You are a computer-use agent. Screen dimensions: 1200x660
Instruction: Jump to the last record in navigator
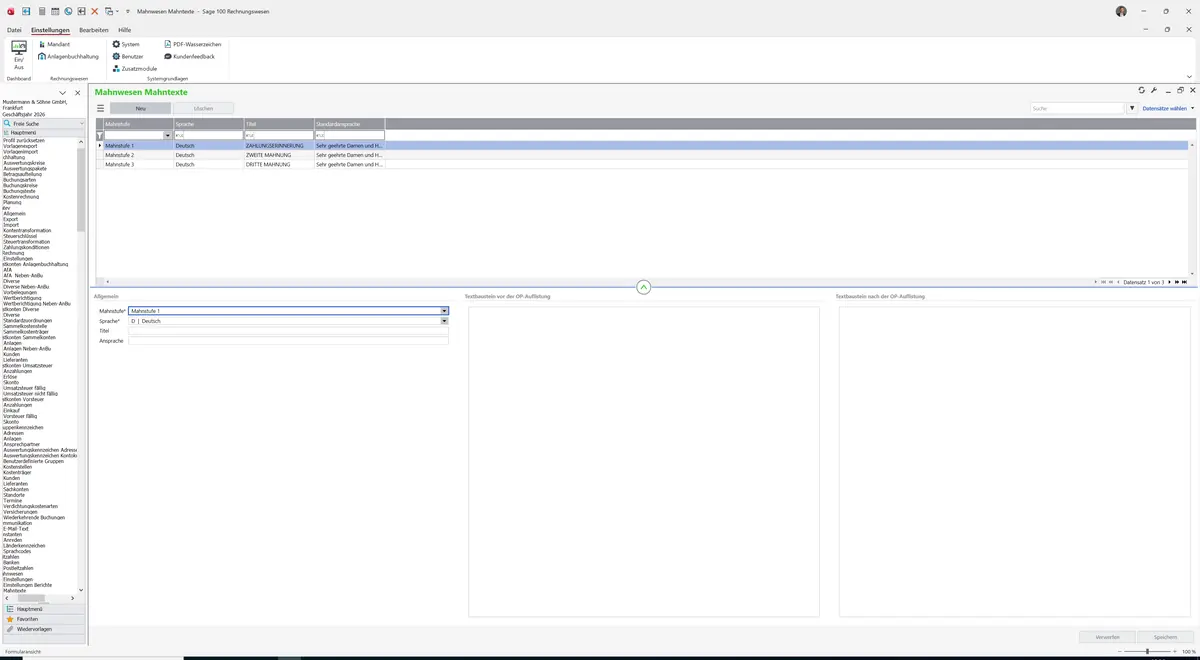(x=1184, y=282)
